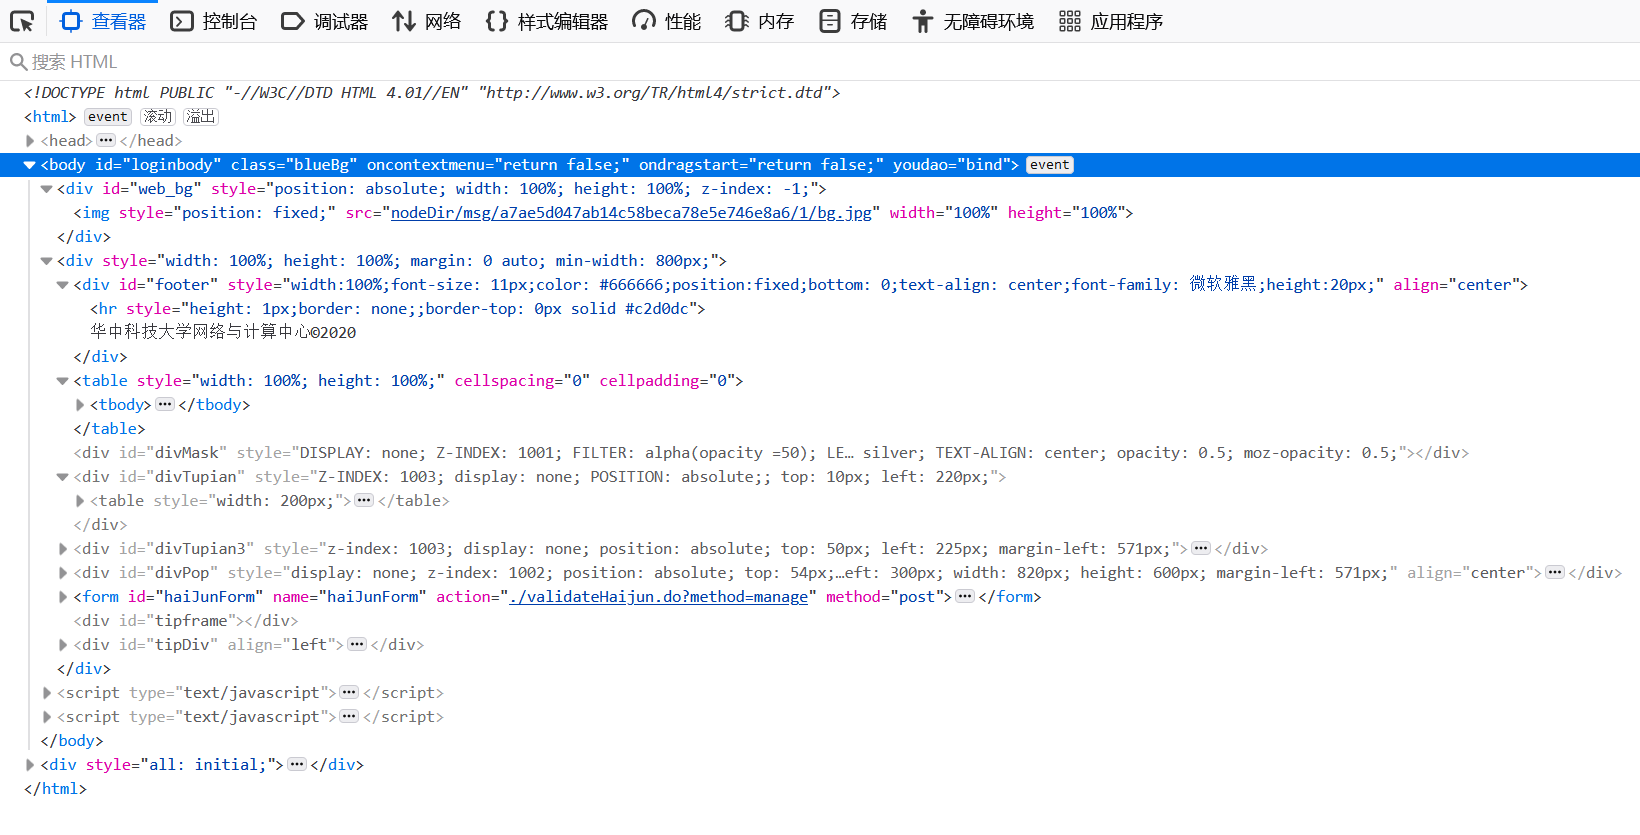Image resolution: width=1640 pixels, height=835 pixels.
Task: Click the youdao="bind" attribute
Action: (x=950, y=165)
